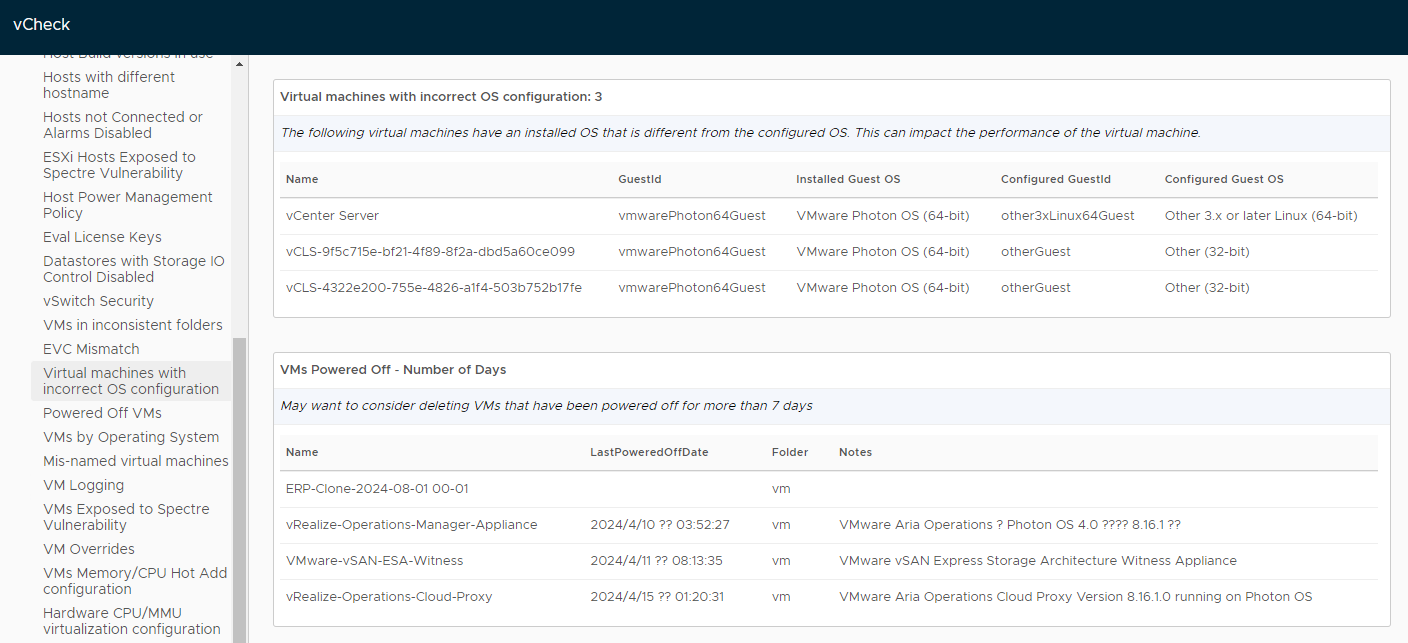Select the vCLS-9f5c715e VM name cell
Viewport: 1408px width, 643px height.
point(430,251)
